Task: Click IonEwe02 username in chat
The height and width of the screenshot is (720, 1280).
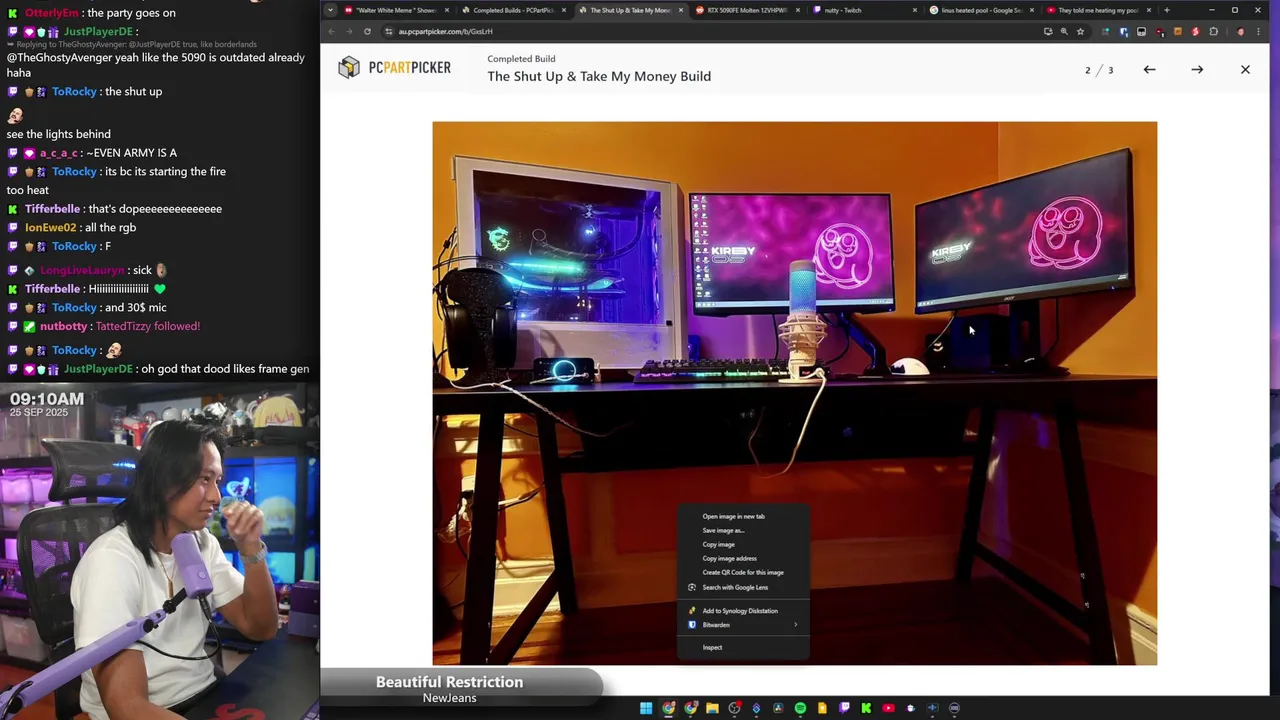Action: 50,228
